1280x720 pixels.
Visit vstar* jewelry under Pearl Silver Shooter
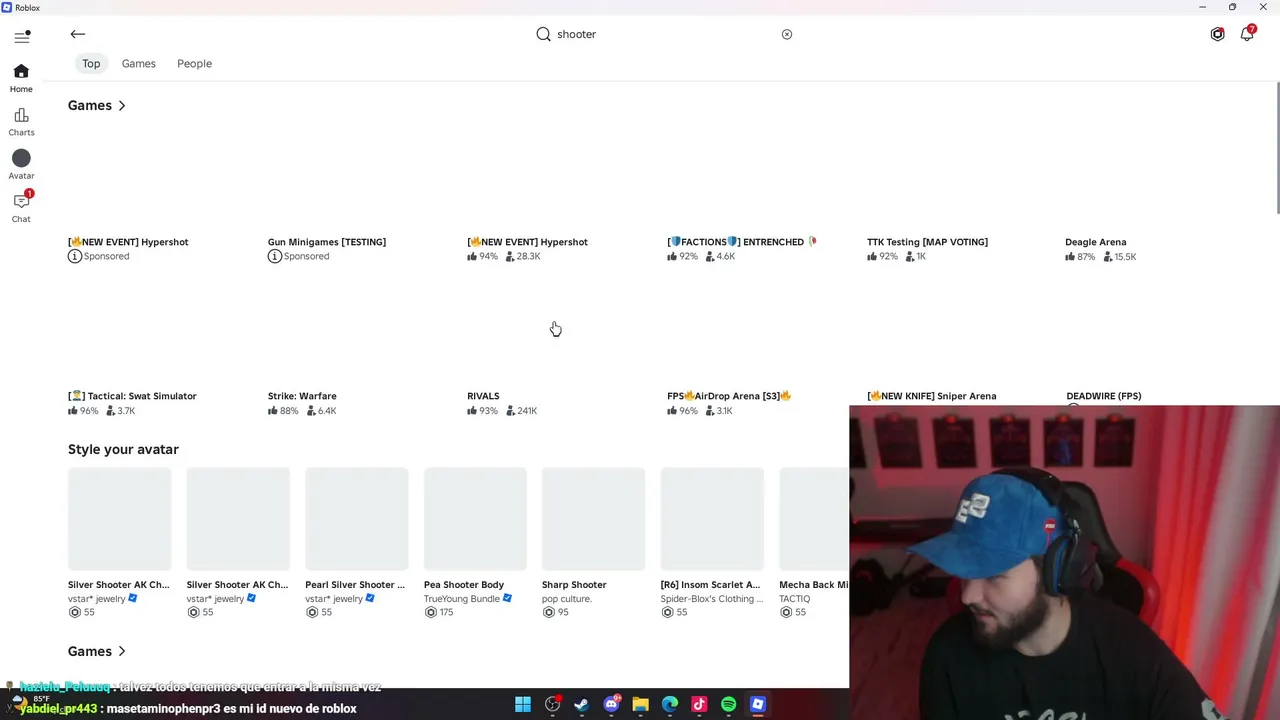[334, 599]
